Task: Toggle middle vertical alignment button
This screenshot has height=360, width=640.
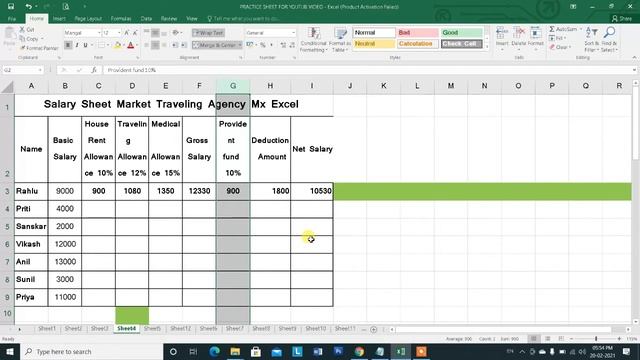Action: [x=155, y=33]
